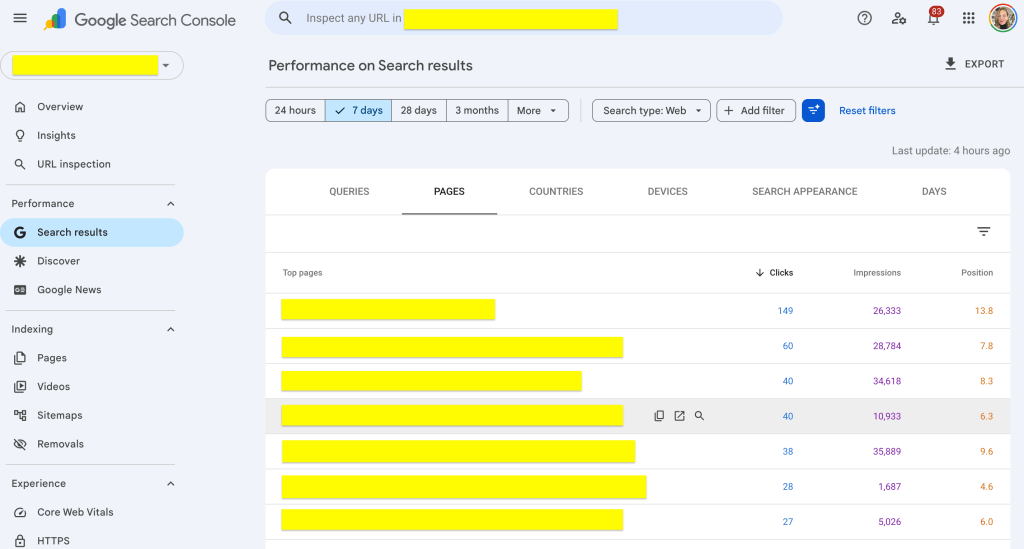Focus the Inspect any URL search field
1024x549 pixels.
(524, 18)
